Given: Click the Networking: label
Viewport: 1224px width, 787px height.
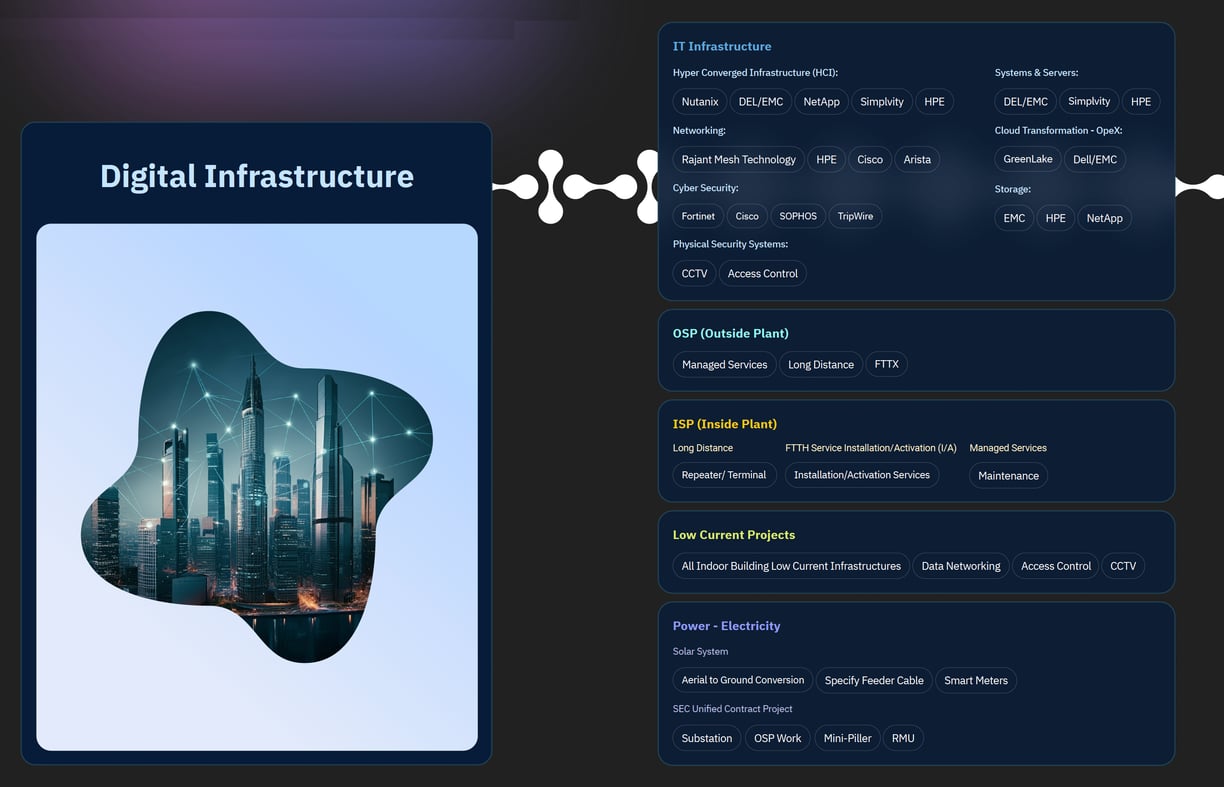Looking at the screenshot, I should coord(699,131).
